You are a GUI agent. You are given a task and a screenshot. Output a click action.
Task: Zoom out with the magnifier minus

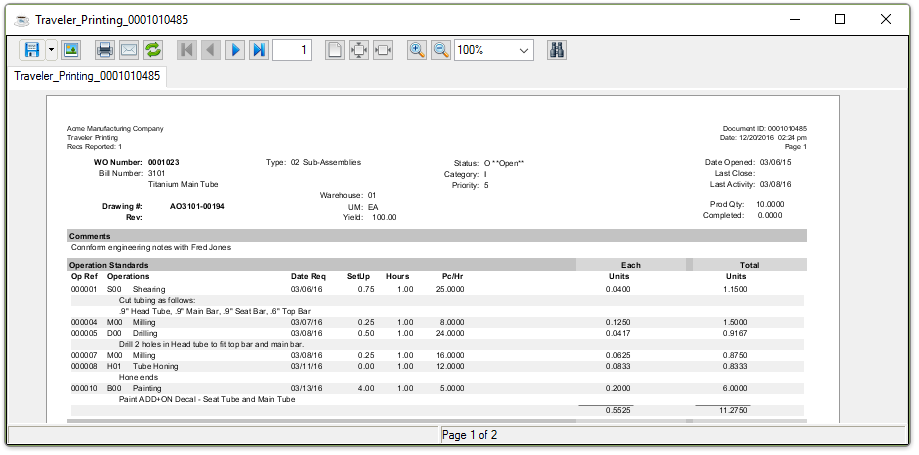pos(441,49)
